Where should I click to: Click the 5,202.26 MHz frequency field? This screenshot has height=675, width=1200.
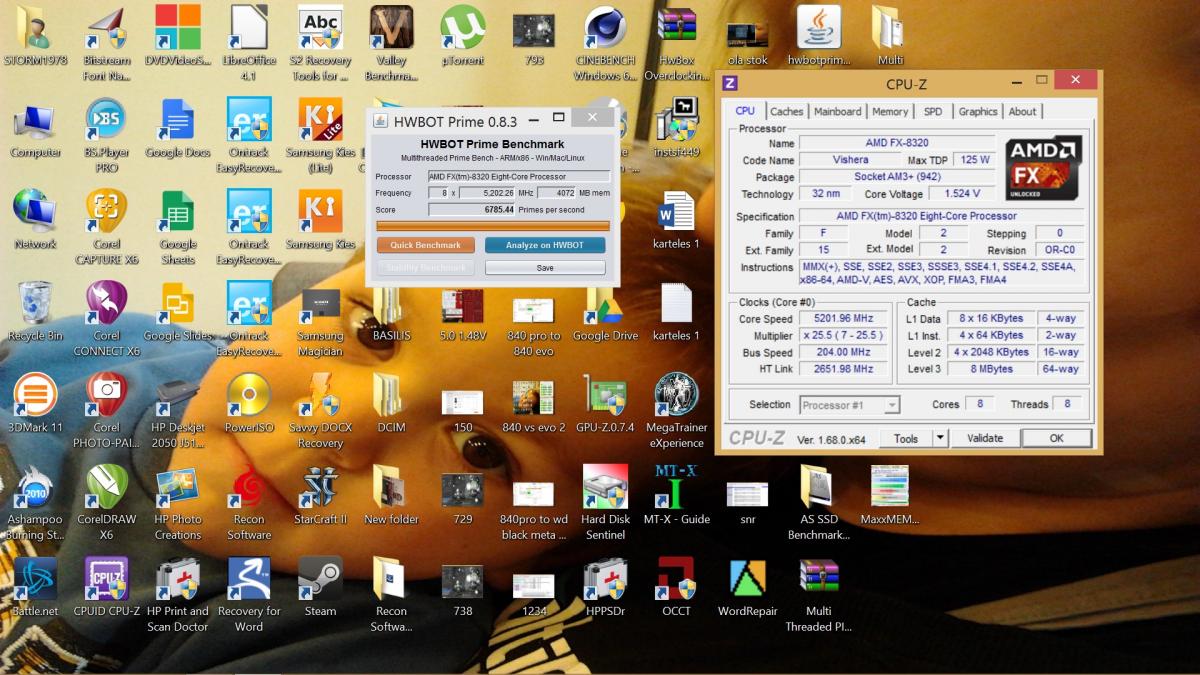coord(488,193)
